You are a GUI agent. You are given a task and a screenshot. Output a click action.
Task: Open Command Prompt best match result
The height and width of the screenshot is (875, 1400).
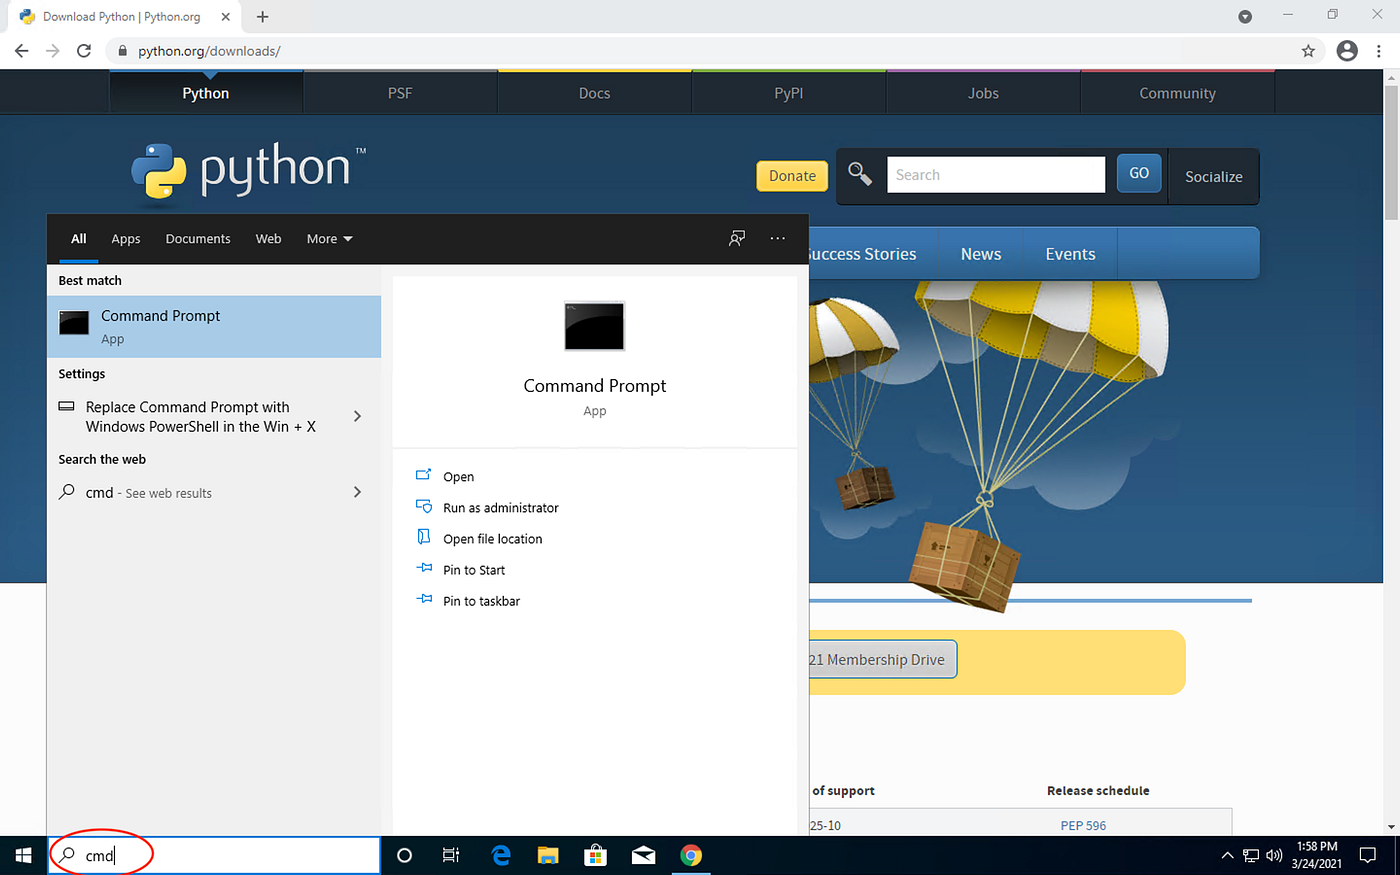214,327
